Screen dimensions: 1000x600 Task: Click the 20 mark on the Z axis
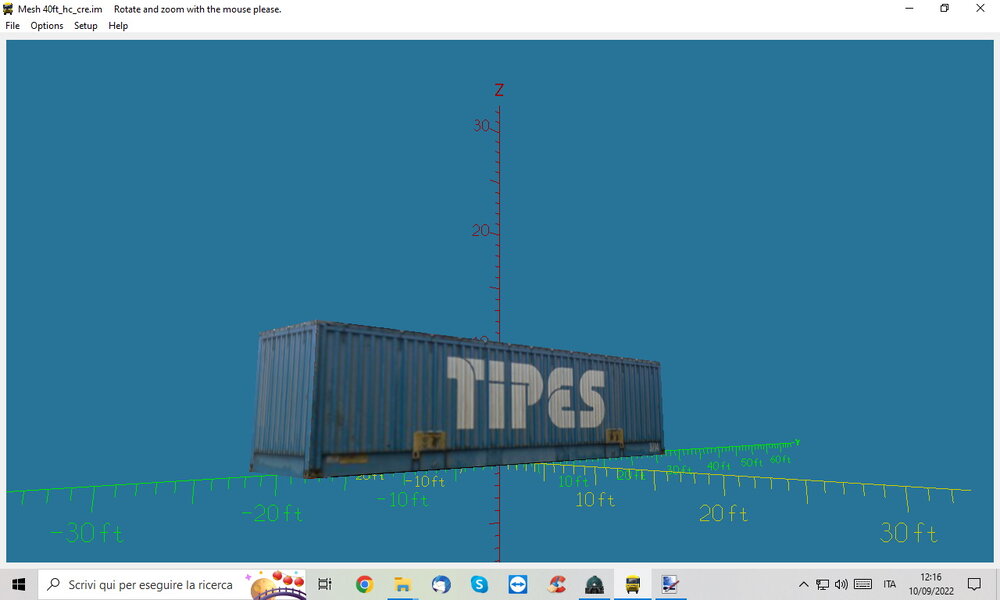[480, 230]
